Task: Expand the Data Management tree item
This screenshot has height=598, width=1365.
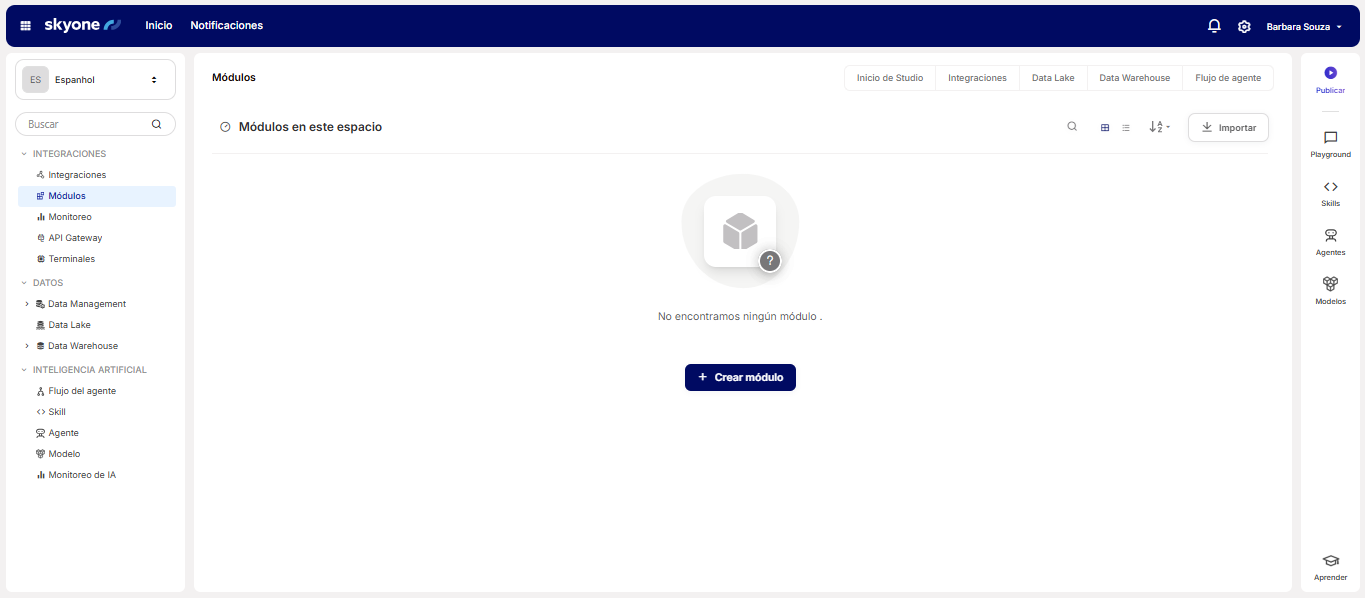Action: tap(27, 304)
